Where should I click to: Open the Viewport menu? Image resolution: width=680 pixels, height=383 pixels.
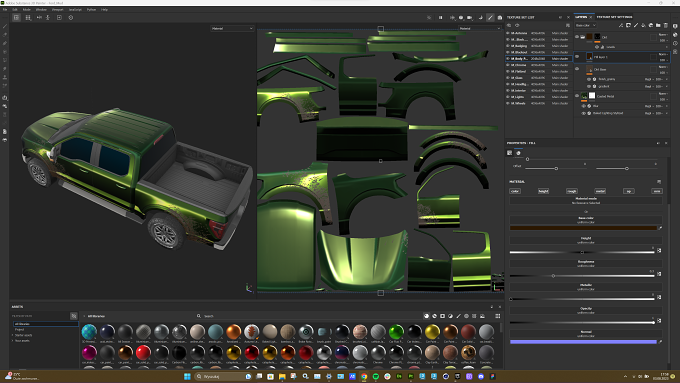click(57, 9)
